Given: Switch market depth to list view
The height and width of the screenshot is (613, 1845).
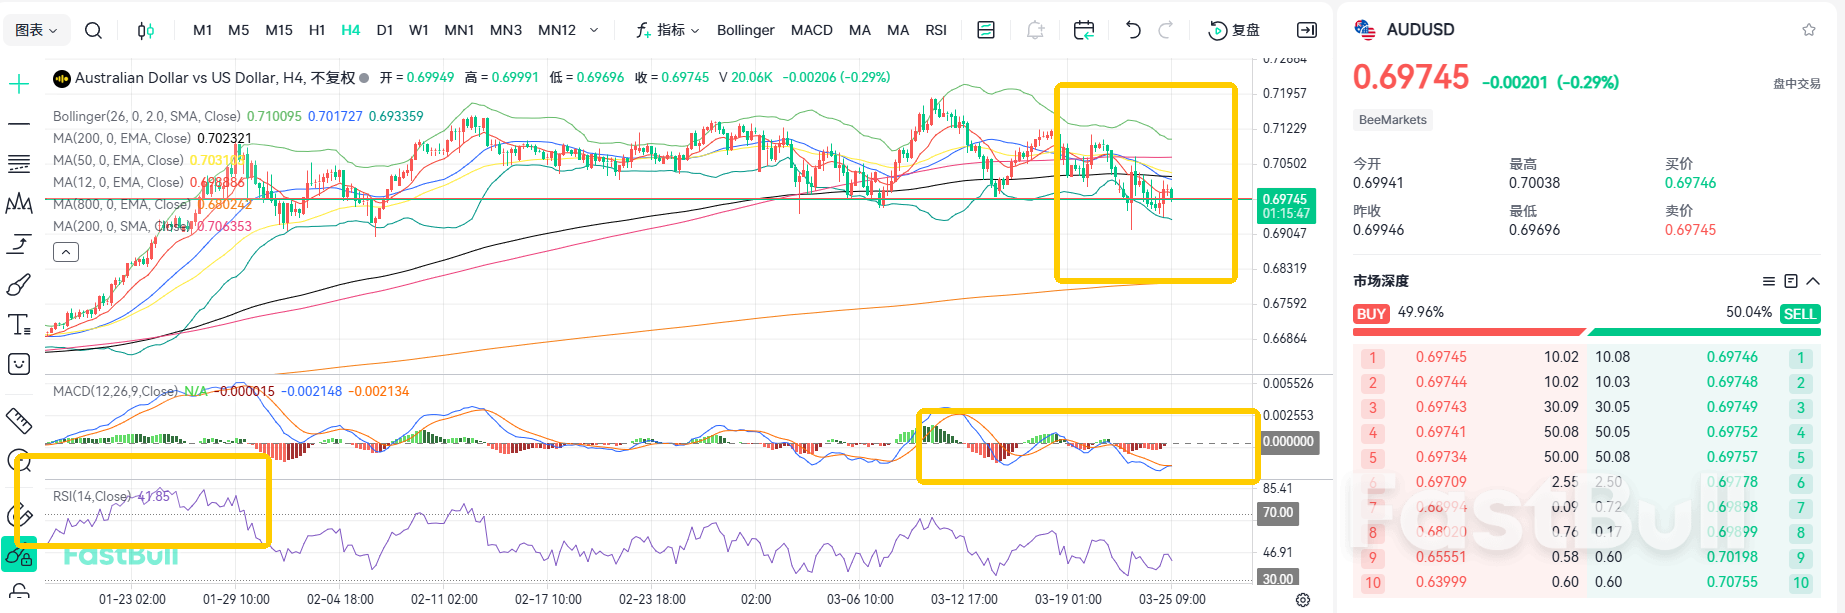Looking at the screenshot, I should click(x=1769, y=281).
